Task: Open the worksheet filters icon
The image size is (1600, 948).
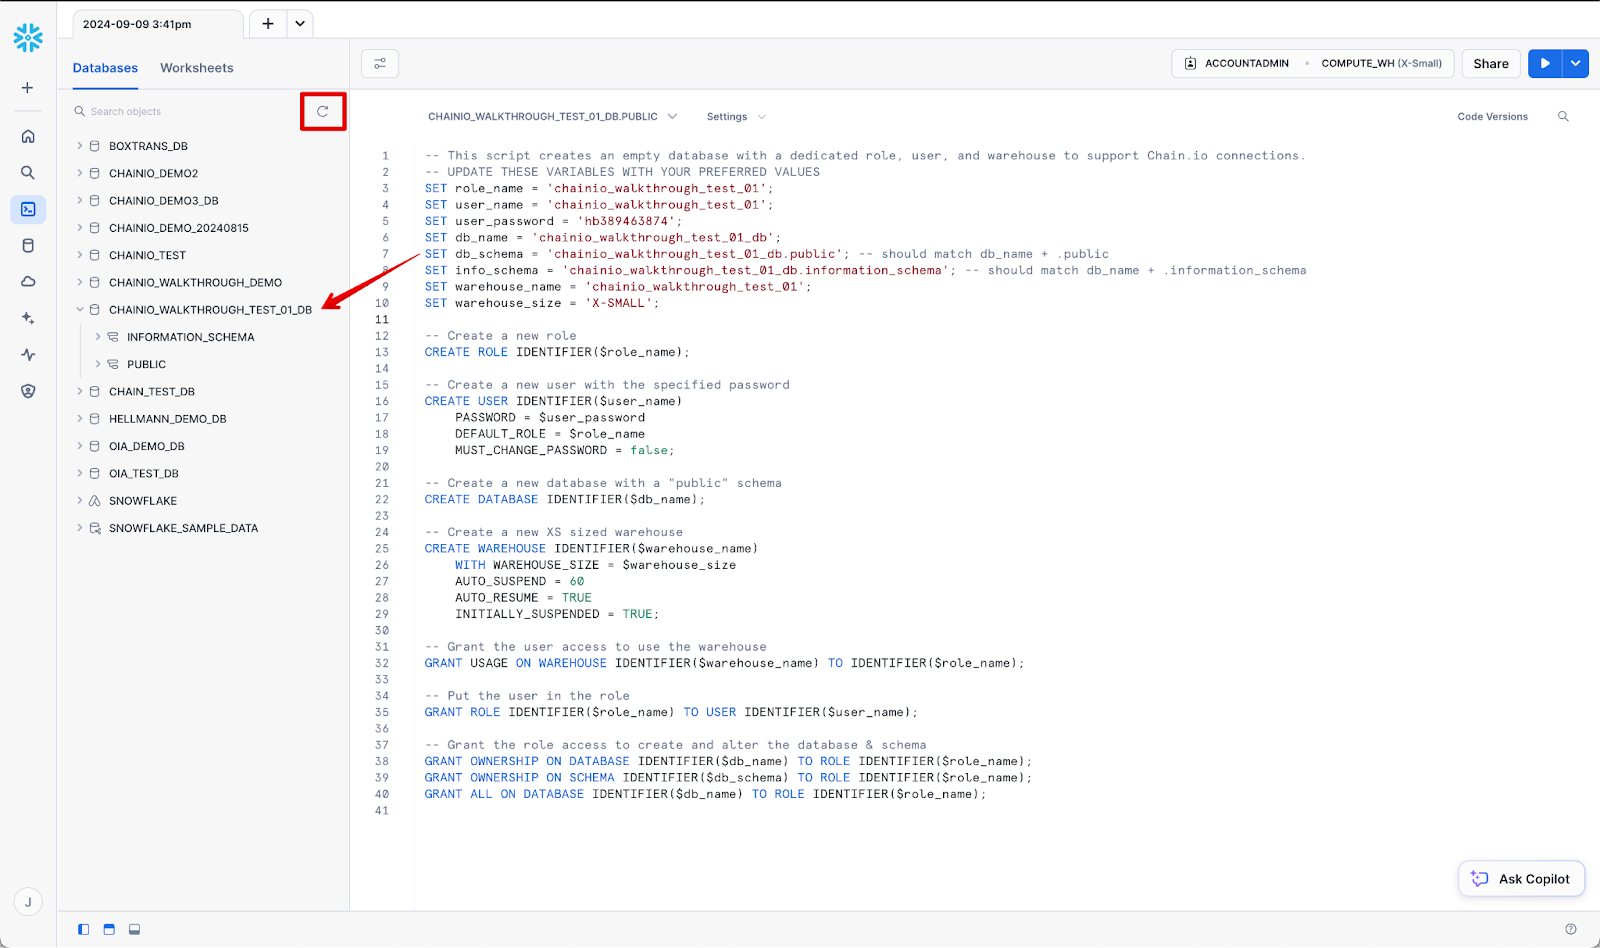Action: click(380, 64)
